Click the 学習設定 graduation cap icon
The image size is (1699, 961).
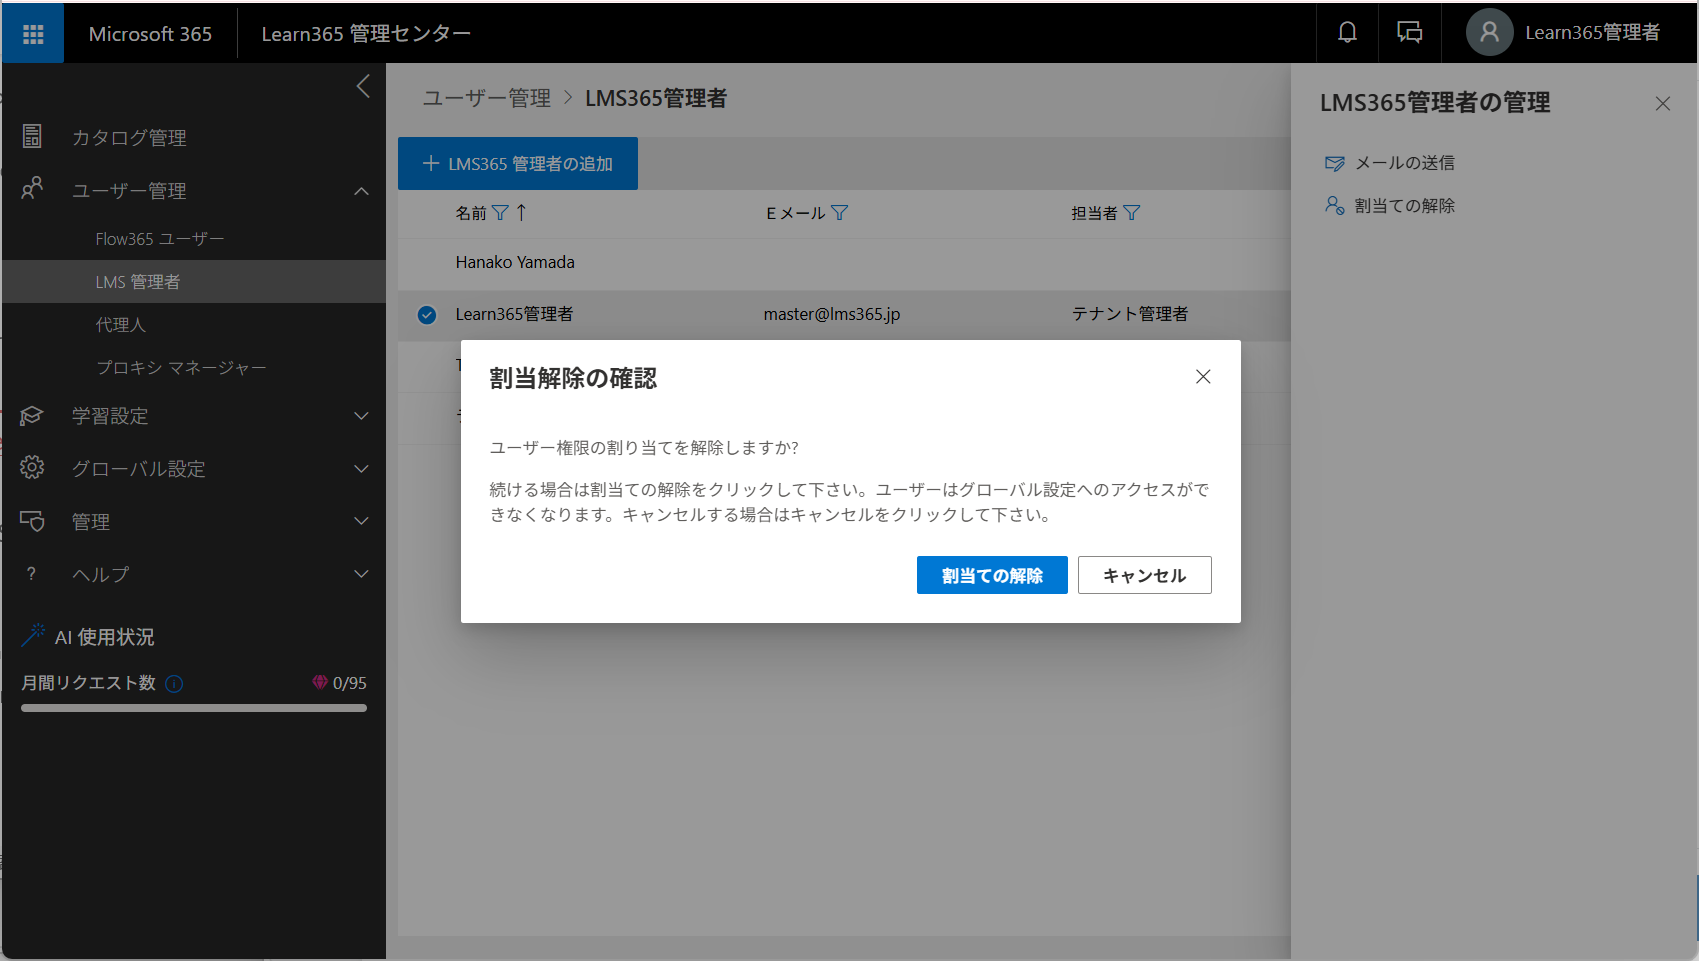click(x=32, y=415)
